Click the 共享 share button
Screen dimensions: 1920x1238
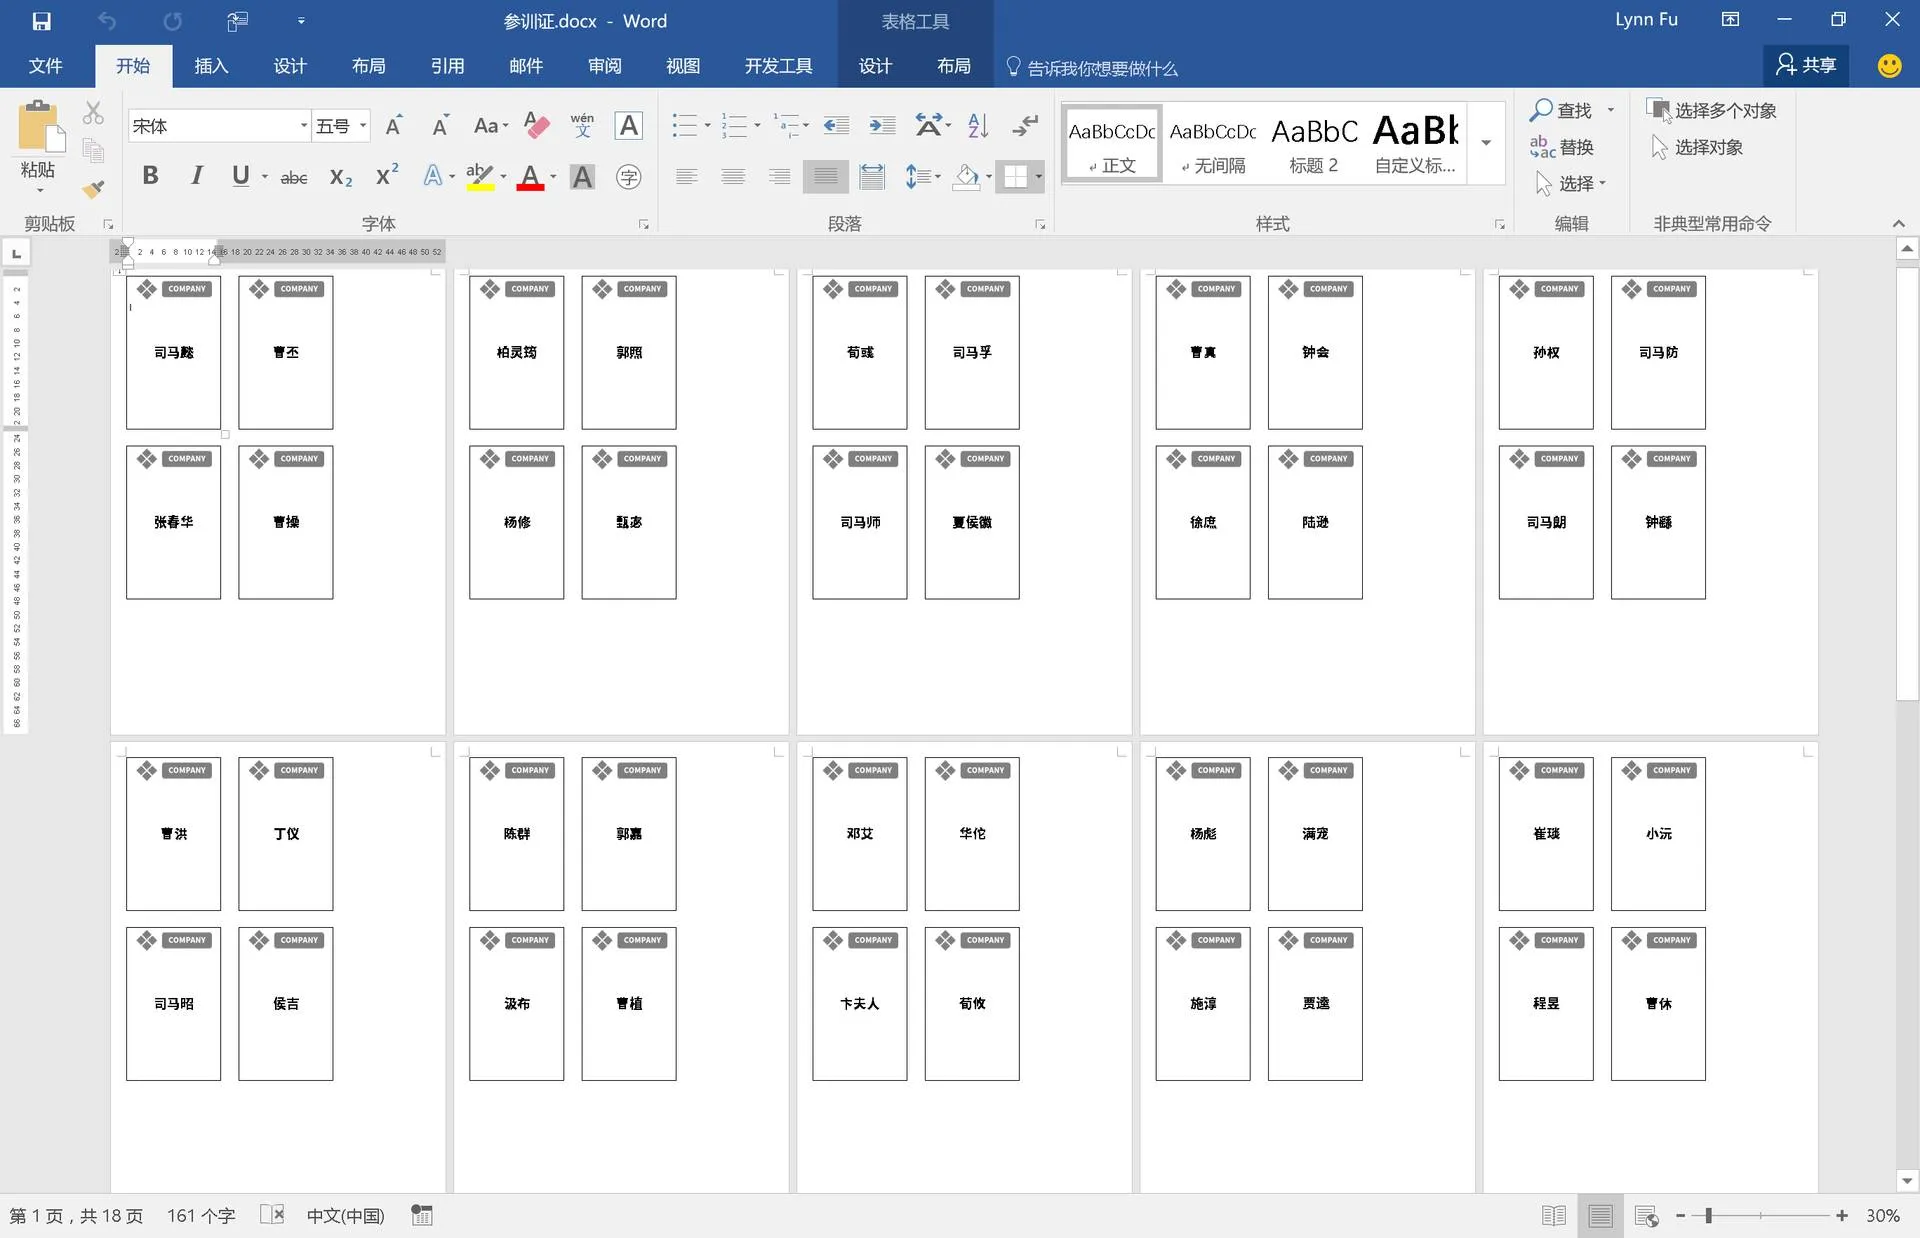point(1805,65)
